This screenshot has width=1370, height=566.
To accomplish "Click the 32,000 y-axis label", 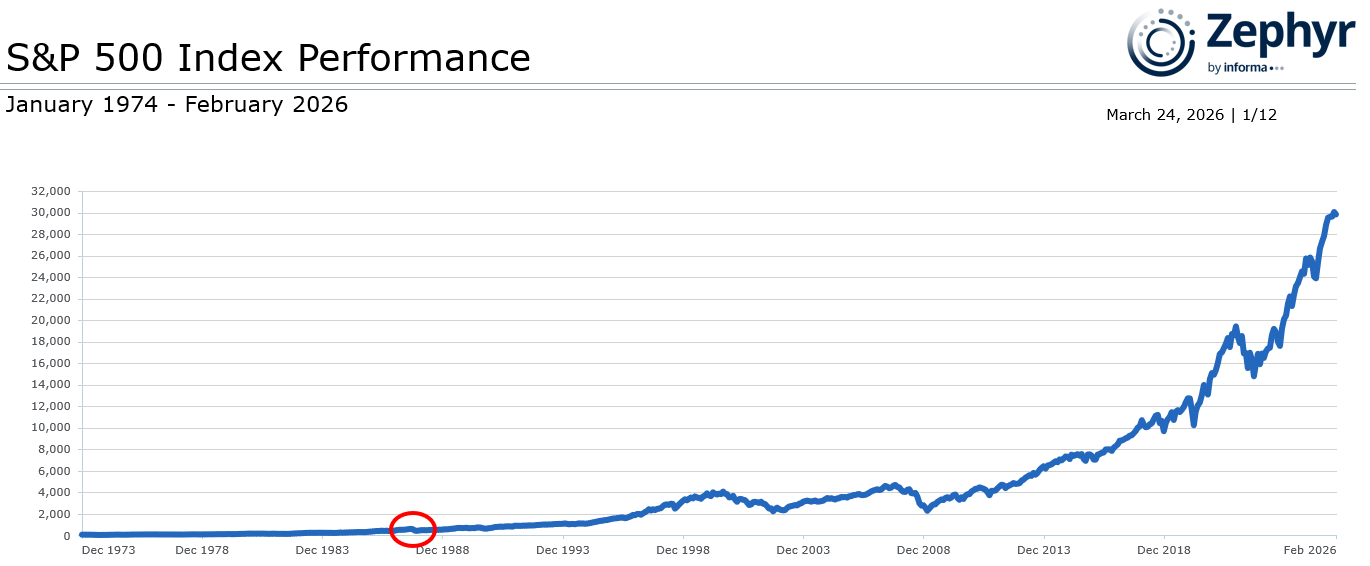I will click(53, 191).
